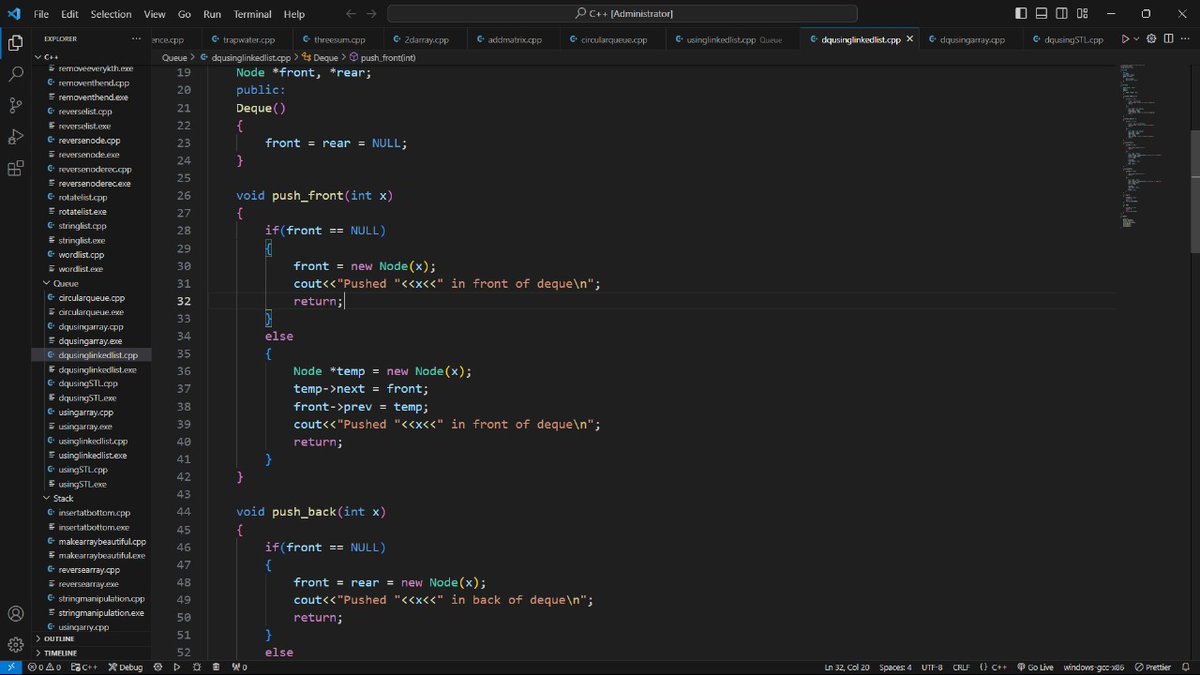The height and width of the screenshot is (675, 1200).
Task: Click the Deque class breadcrumb
Action: (321, 58)
